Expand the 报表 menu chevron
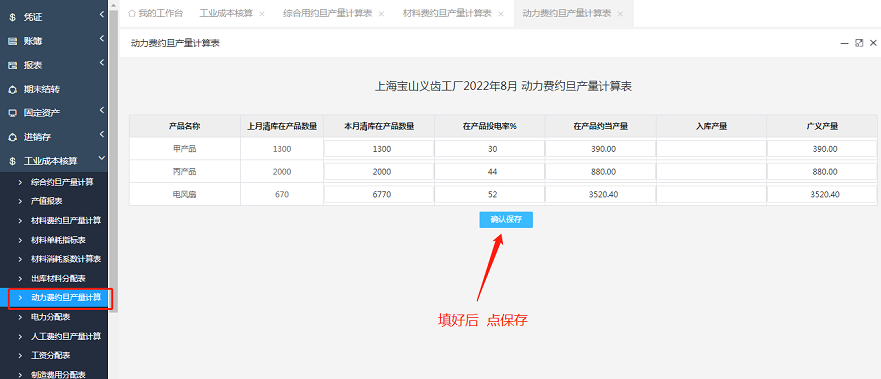Image resolution: width=881 pixels, height=379 pixels. coord(101,62)
